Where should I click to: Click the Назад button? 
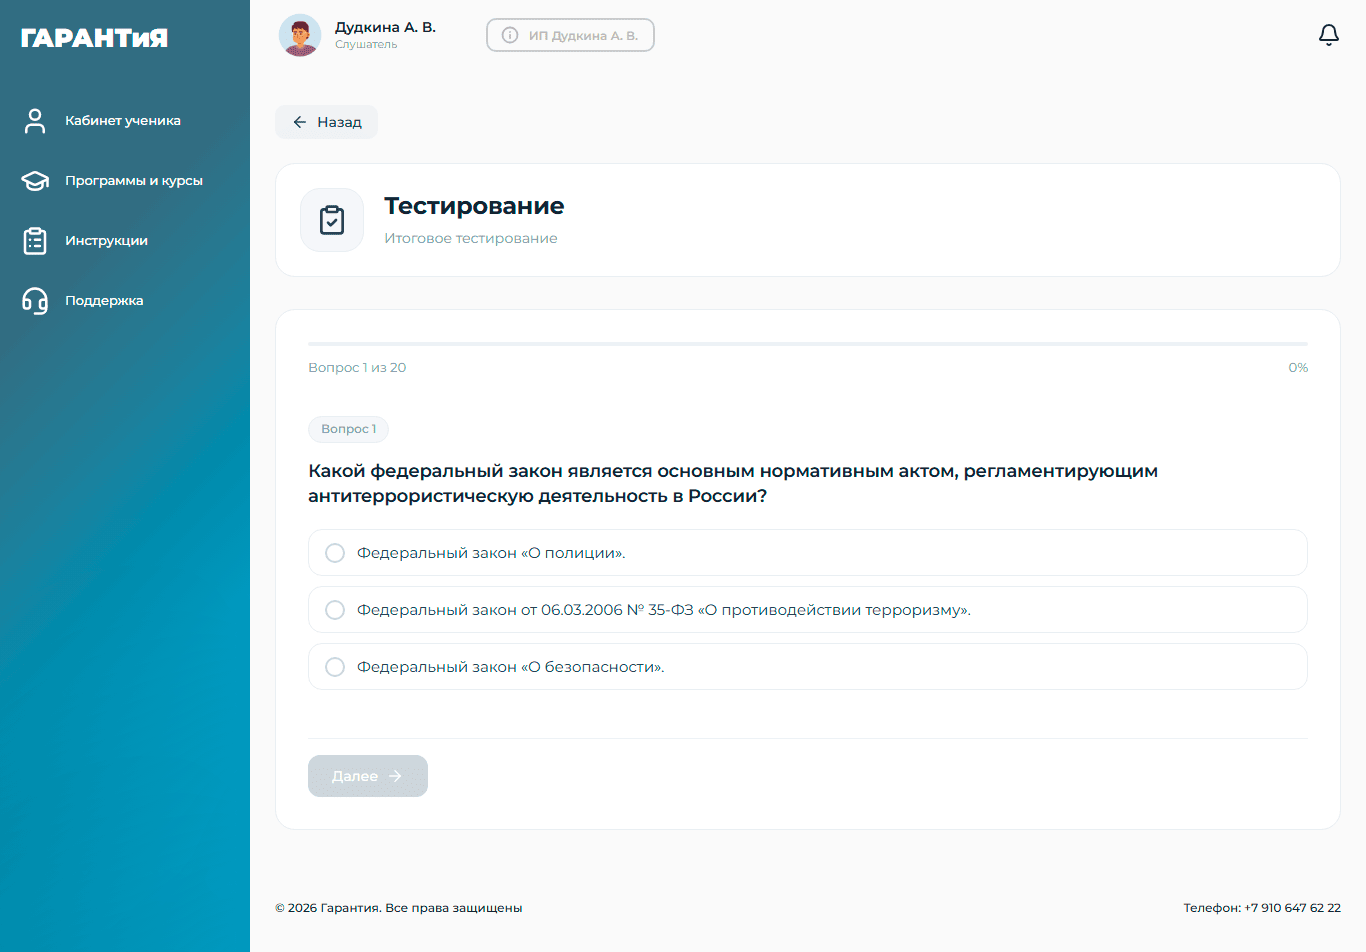click(327, 122)
